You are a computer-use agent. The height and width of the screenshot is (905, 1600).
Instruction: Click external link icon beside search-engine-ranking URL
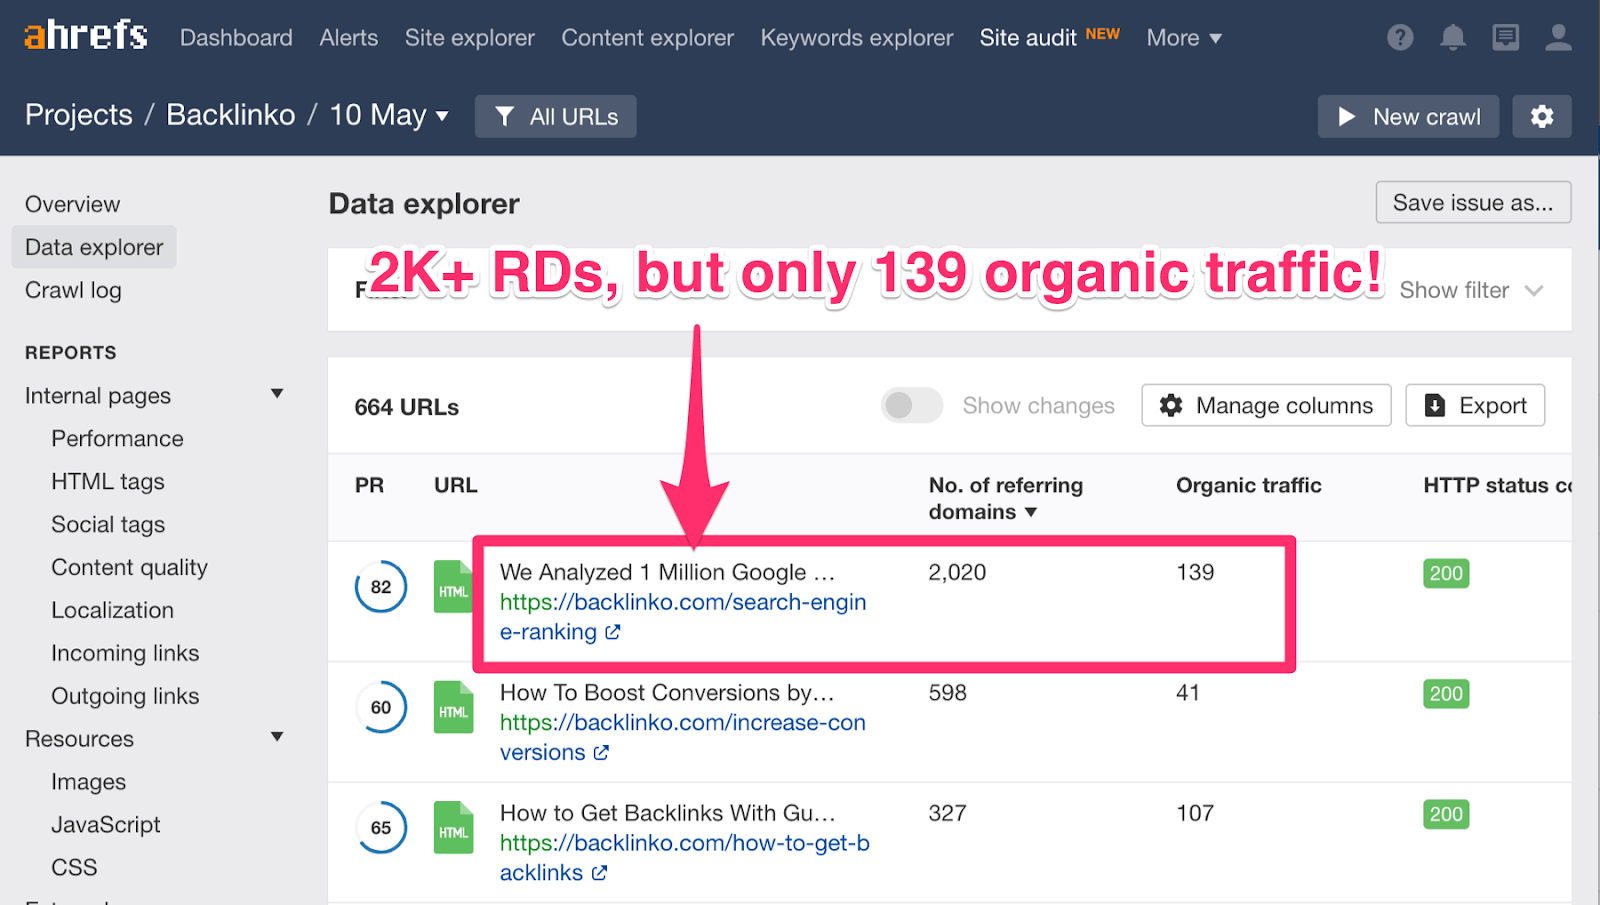(613, 632)
